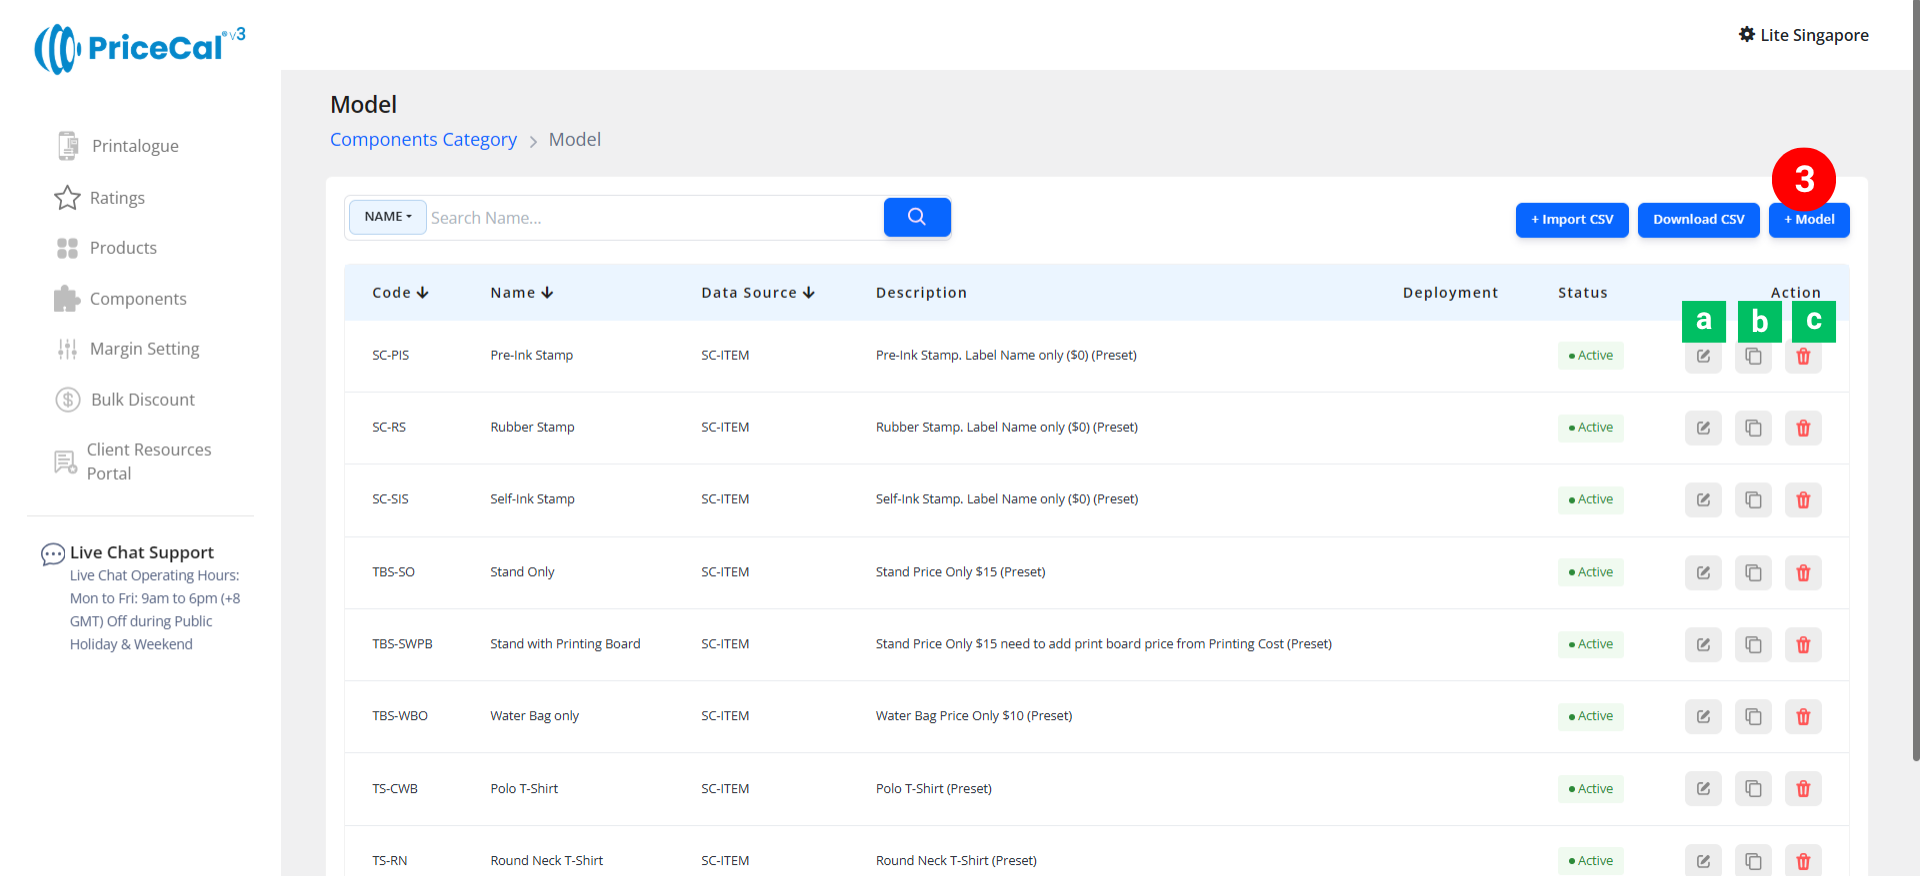Image resolution: width=1920 pixels, height=876 pixels.
Task: Add a new model with + Model
Action: [x=1808, y=220]
